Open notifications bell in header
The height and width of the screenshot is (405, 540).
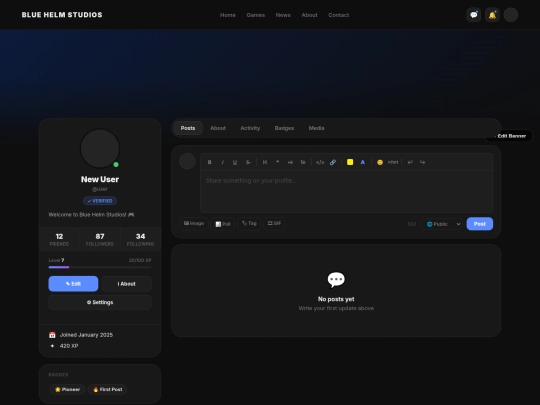[492, 15]
